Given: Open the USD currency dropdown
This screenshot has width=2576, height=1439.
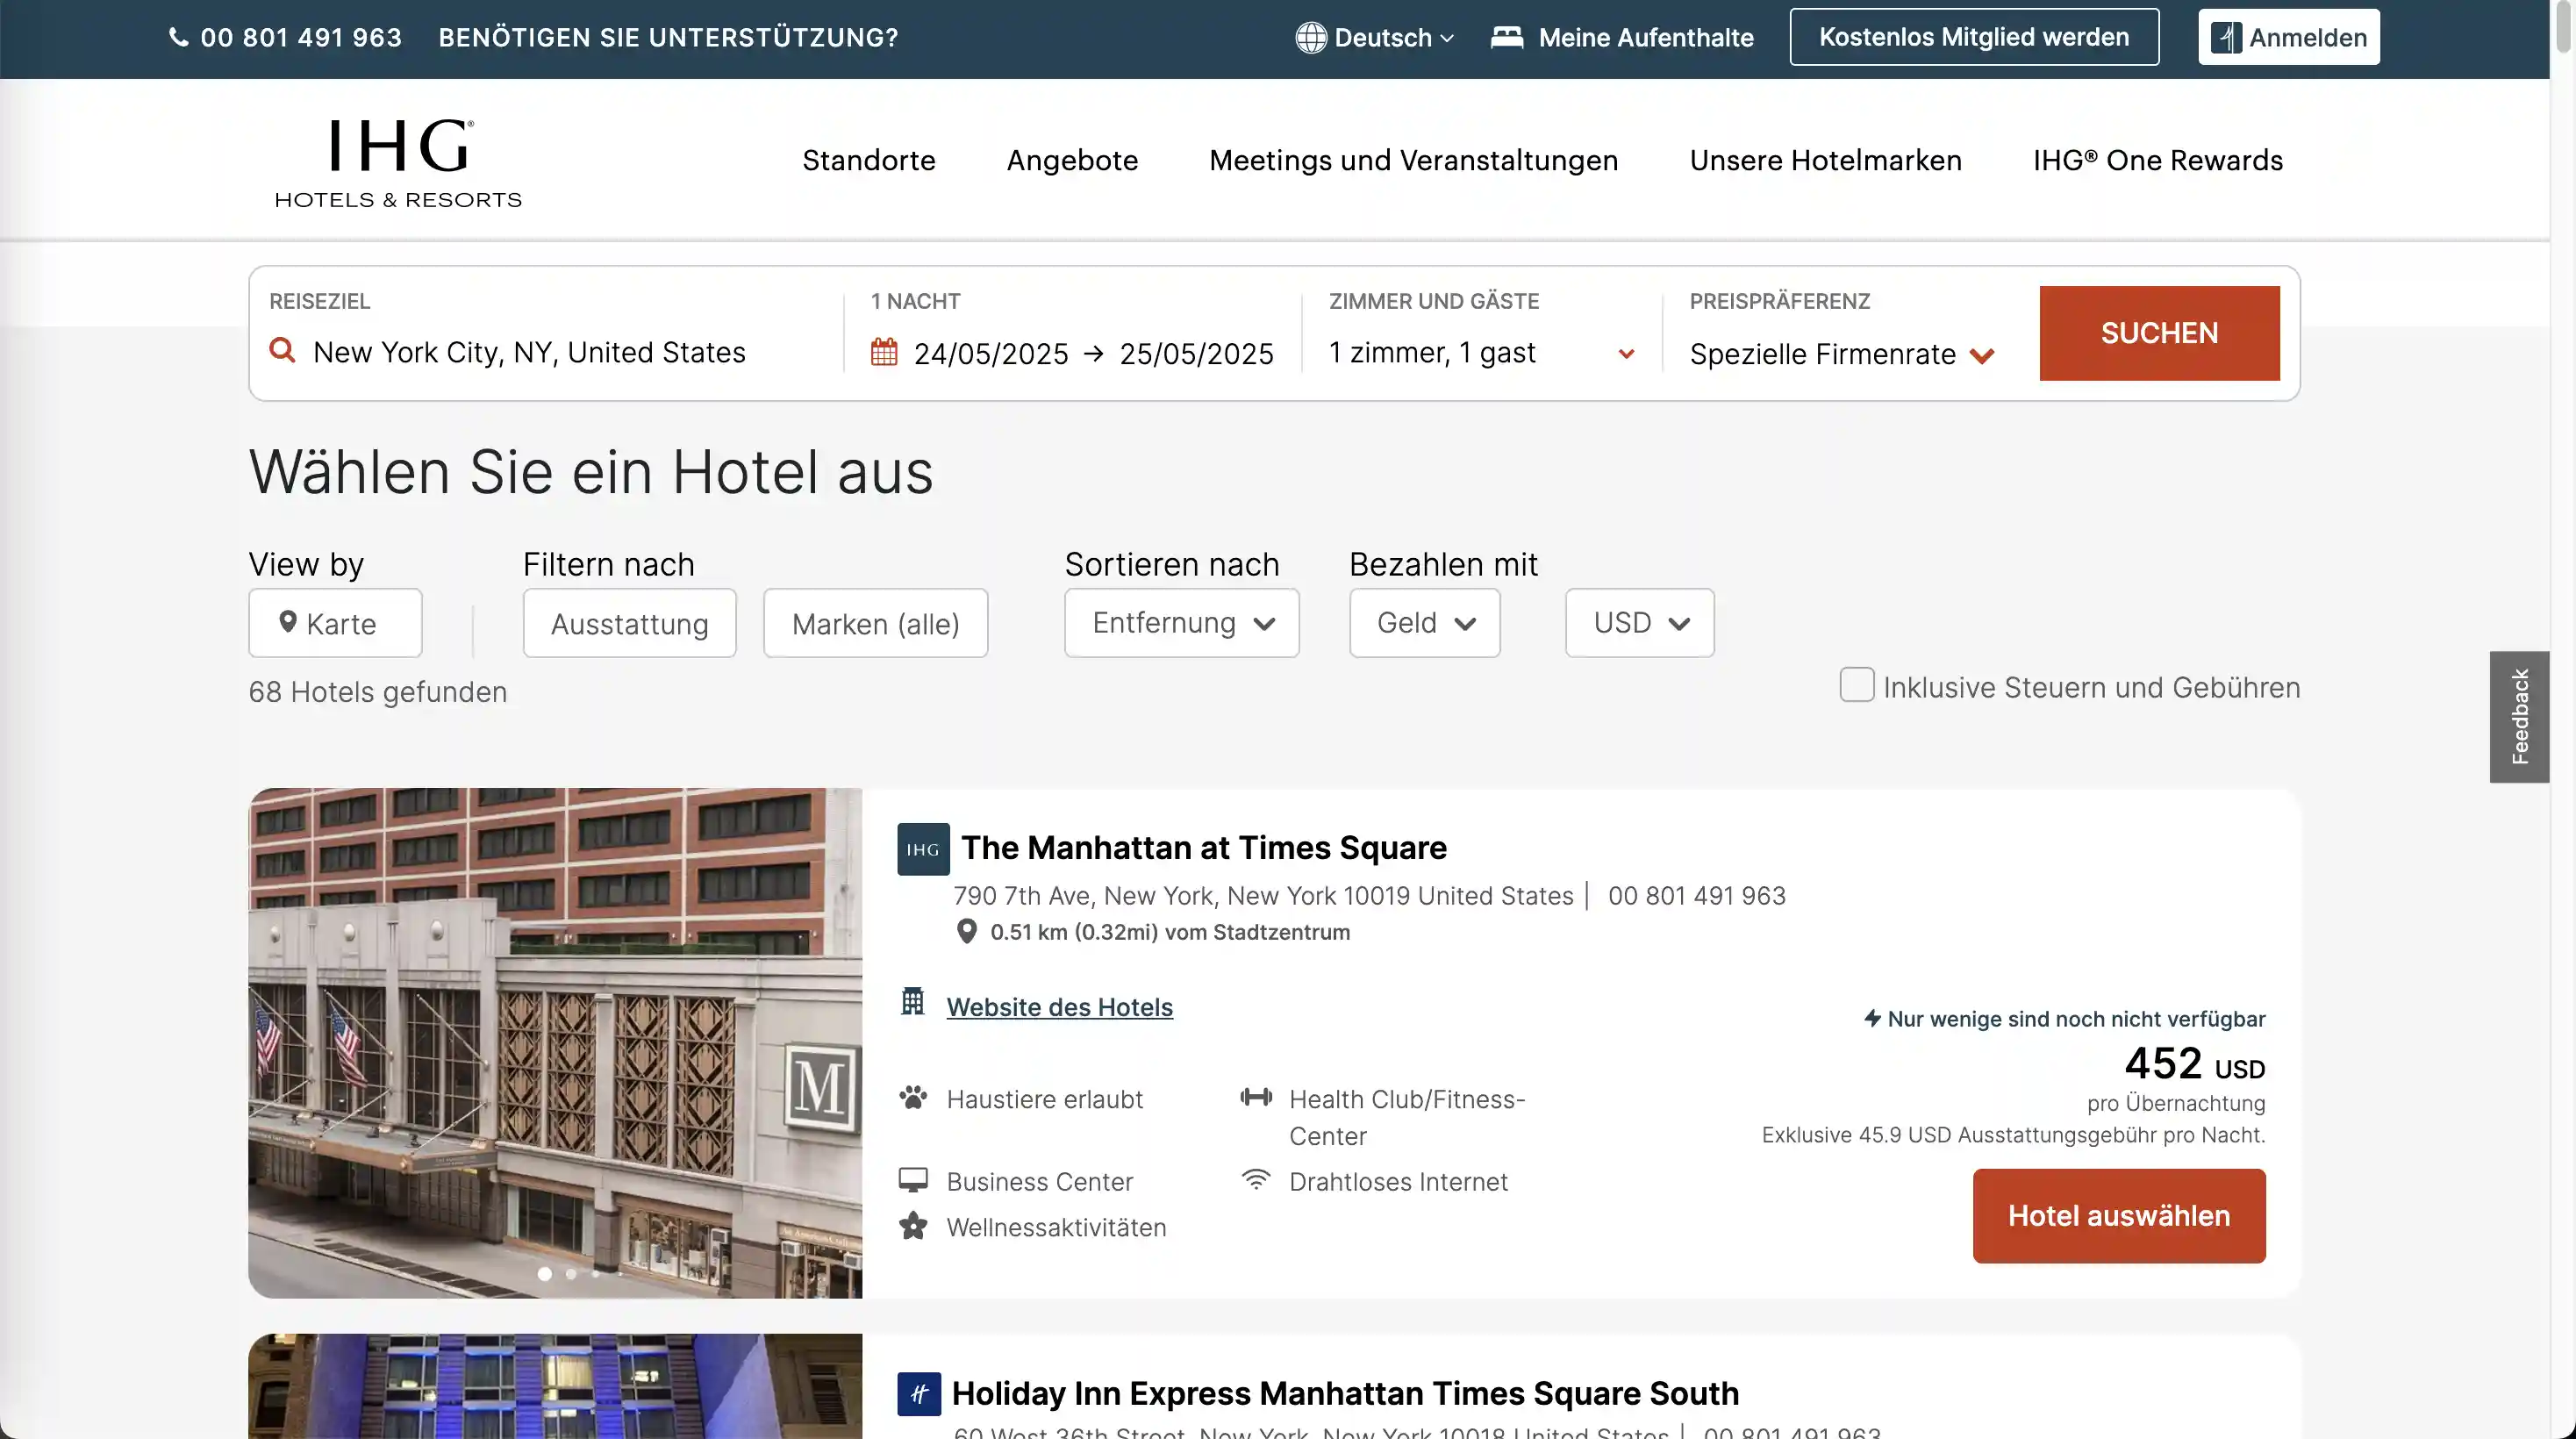Looking at the screenshot, I should 1639,623.
